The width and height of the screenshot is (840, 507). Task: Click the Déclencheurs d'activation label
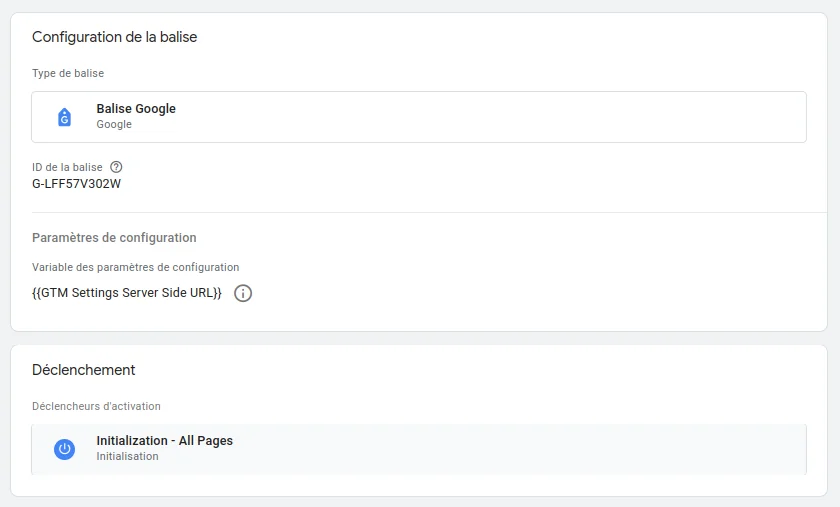tap(96, 406)
